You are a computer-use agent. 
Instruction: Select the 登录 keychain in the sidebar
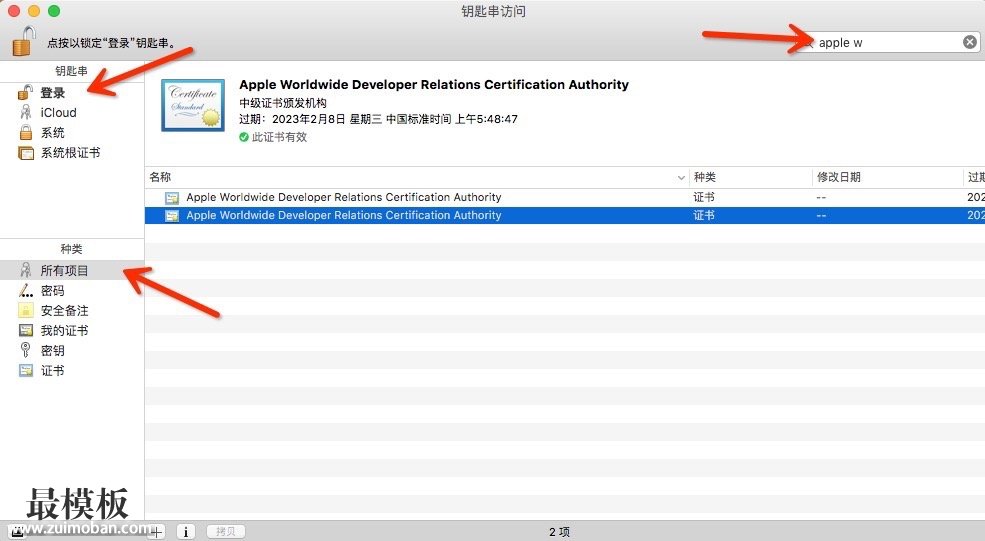pos(53,93)
